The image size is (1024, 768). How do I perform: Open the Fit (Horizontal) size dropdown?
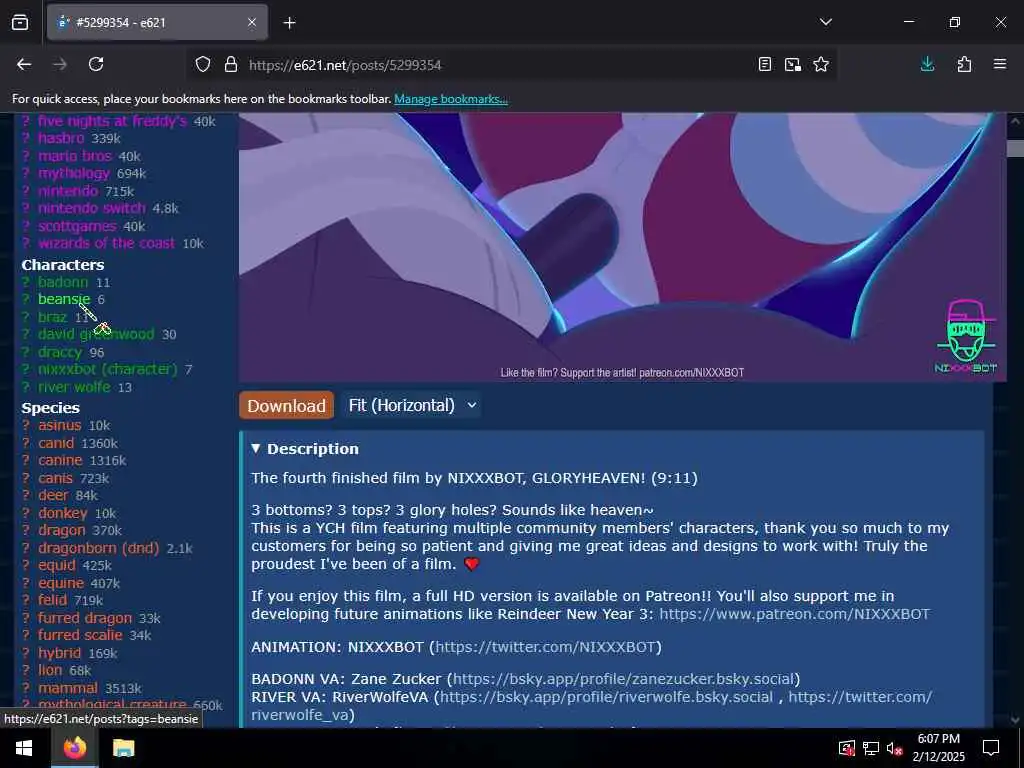412,406
